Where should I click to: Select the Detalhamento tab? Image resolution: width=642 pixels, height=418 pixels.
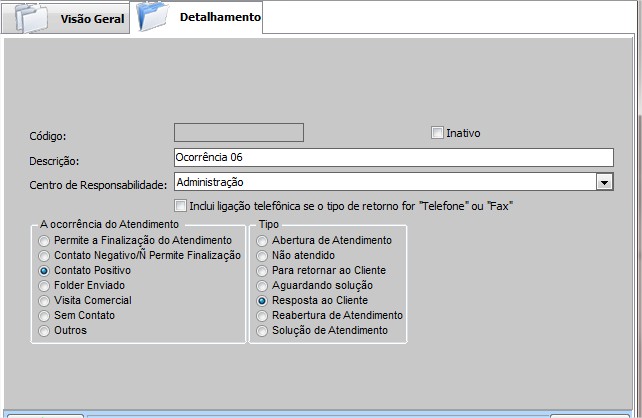(x=219, y=17)
